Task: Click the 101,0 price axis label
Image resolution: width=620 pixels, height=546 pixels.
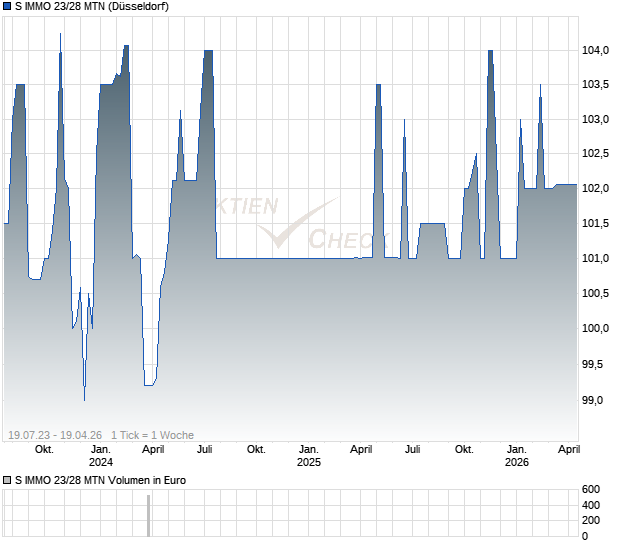Action: (x=595, y=258)
